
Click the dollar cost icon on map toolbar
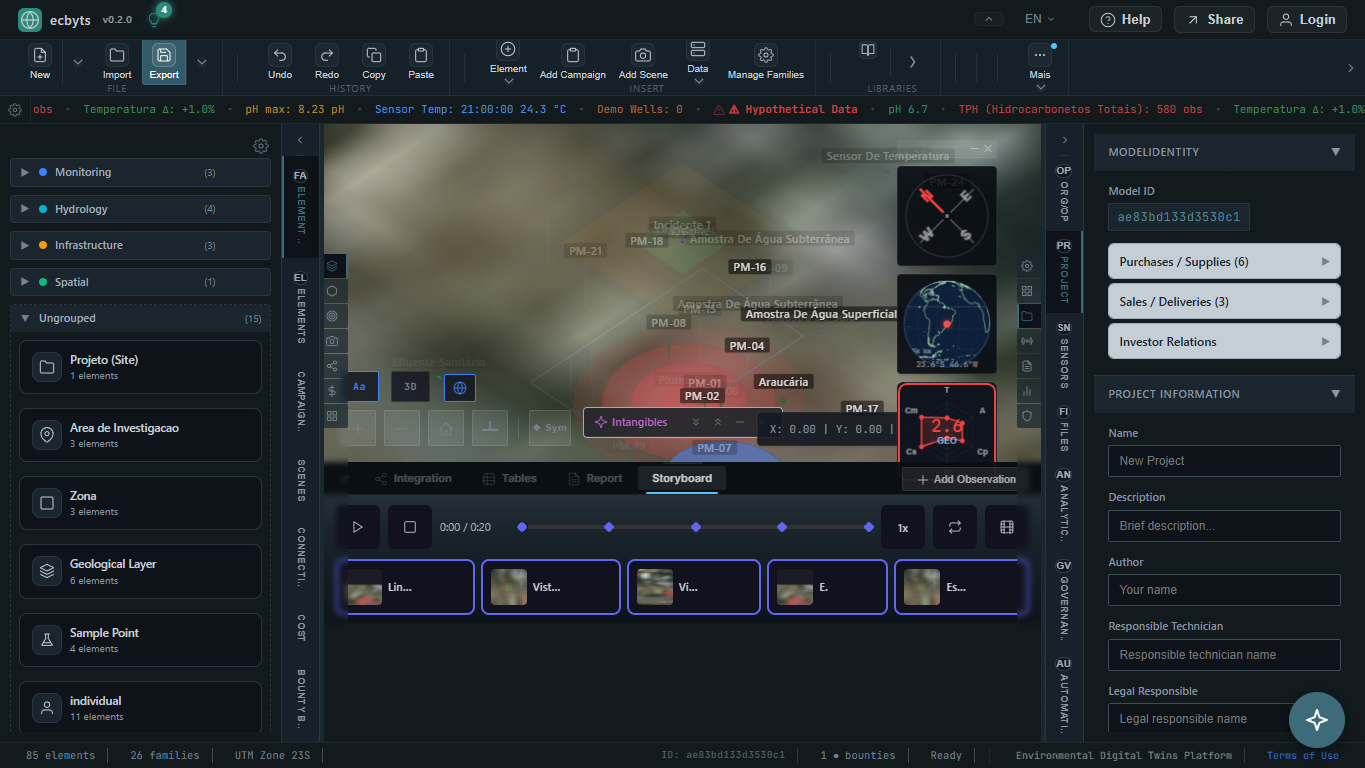click(332, 391)
